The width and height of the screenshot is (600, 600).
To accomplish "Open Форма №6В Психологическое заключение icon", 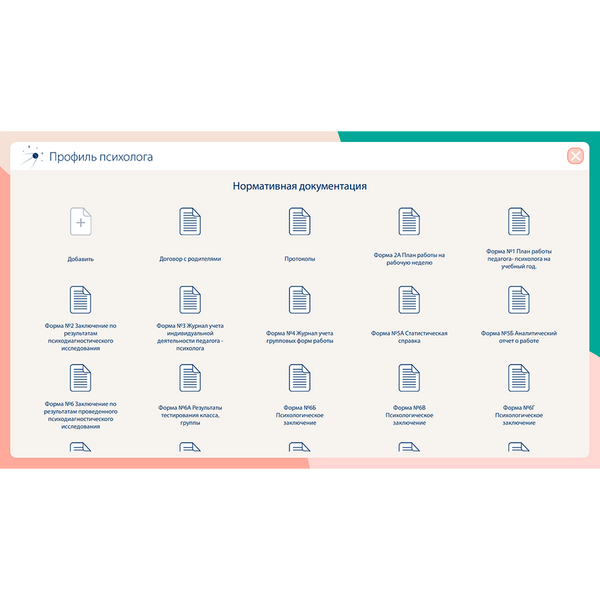I will [x=409, y=378].
